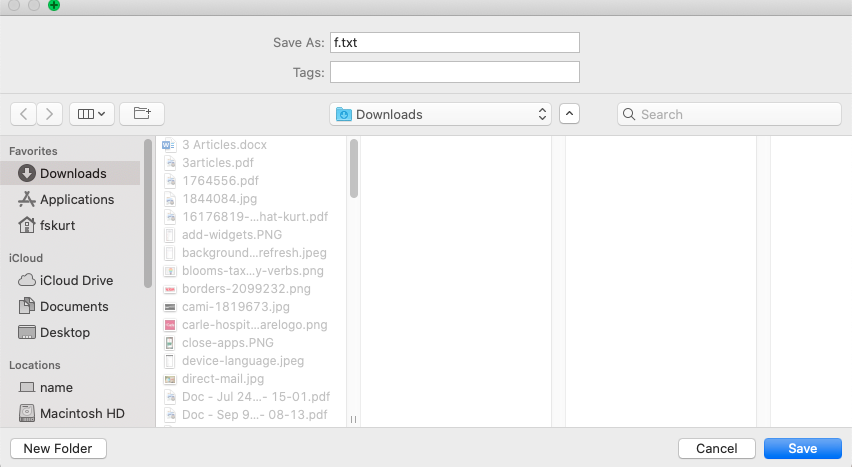
Task: Click the Search field
Action: pyautogui.click(x=729, y=114)
